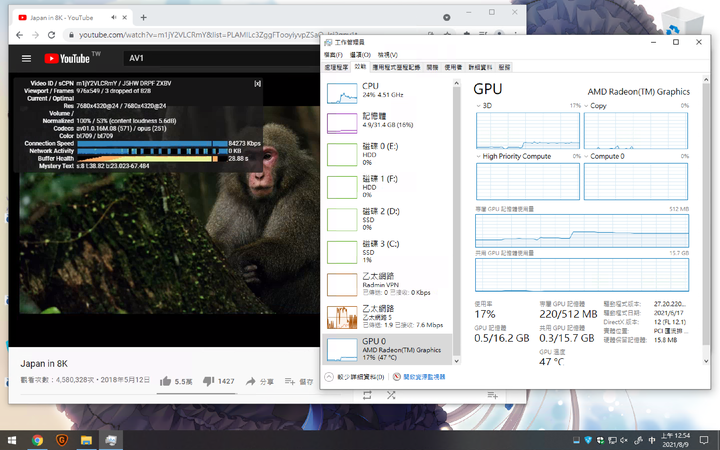Open Chrome from the taskbar

coord(37,440)
